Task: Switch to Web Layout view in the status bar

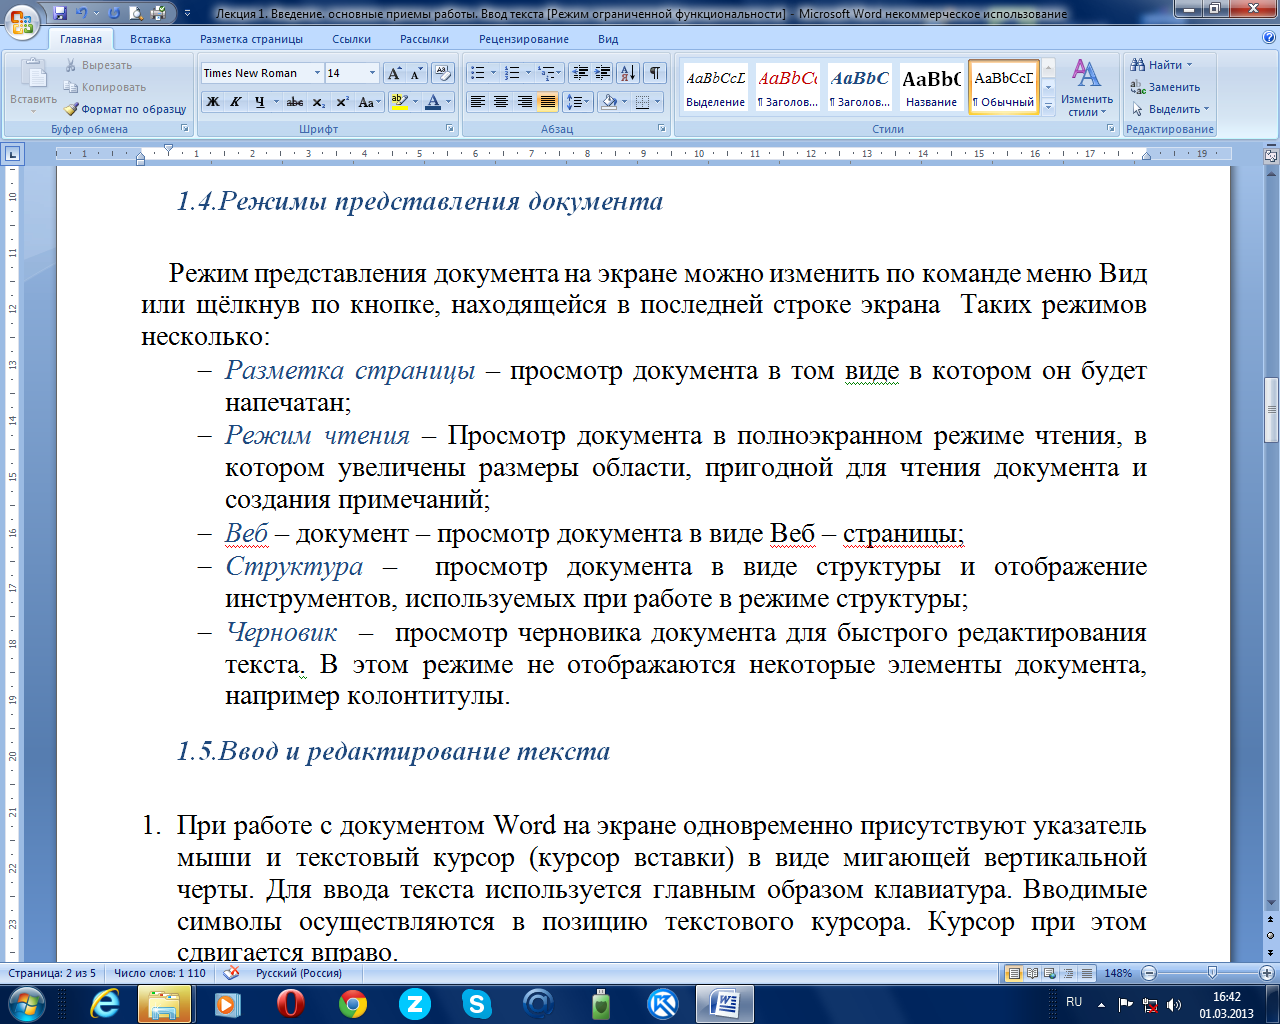Action: [x=1050, y=973]
